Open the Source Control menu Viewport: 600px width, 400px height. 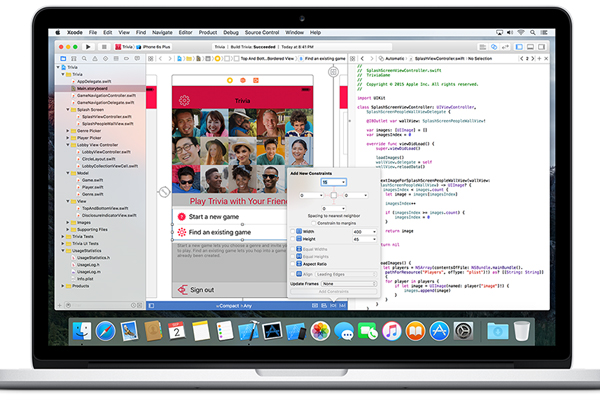pyautogui.click(x=262, y=33)
